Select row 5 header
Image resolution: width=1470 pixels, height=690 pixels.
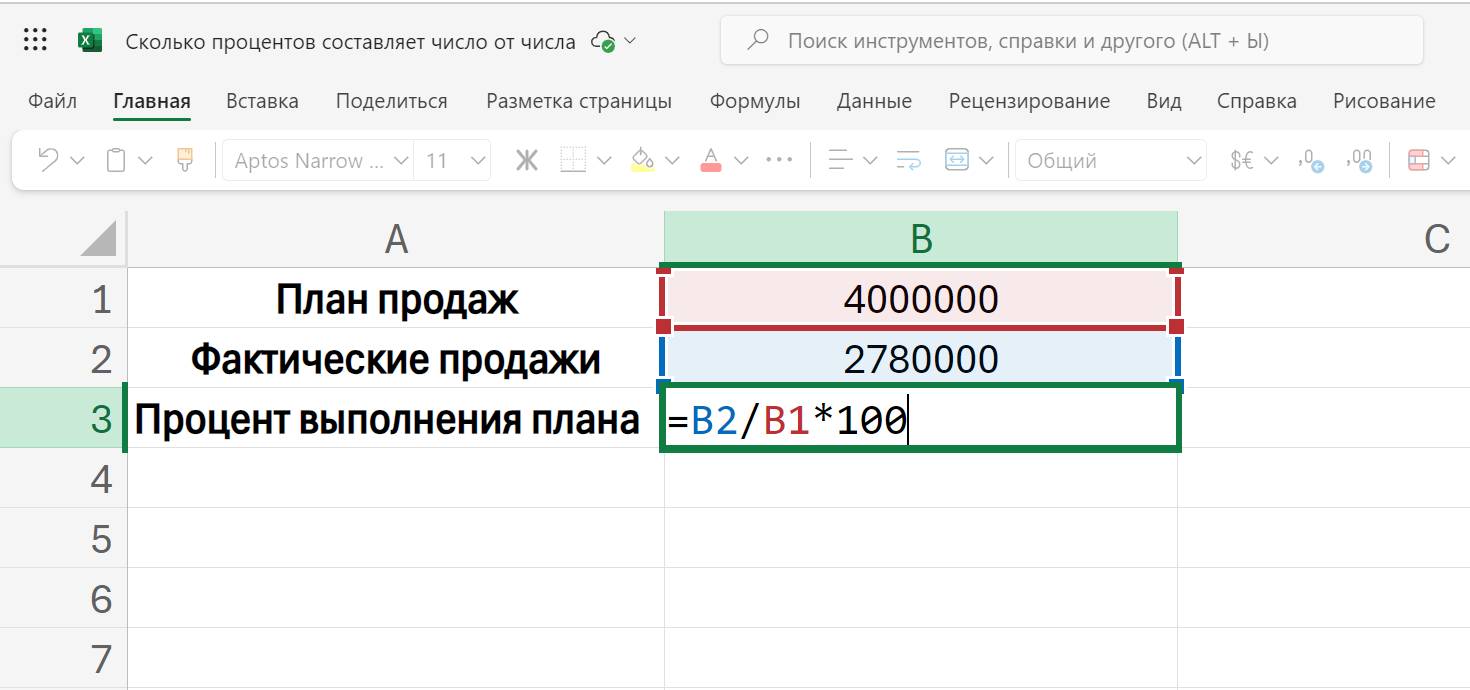pyautogui.click(x=64, y=538)
